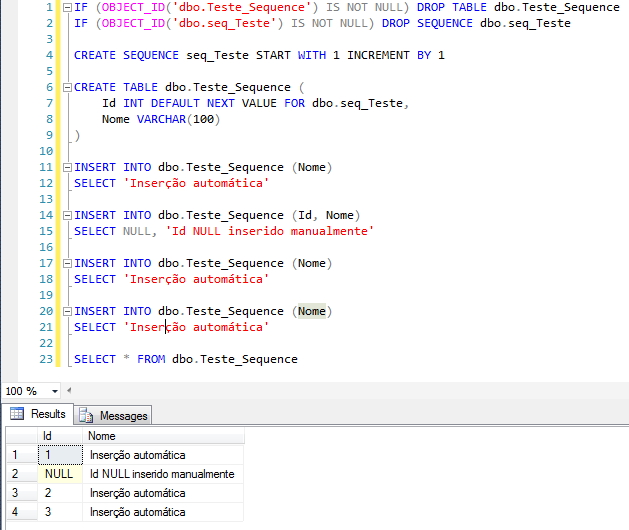Click 'Inserção automática' in result row 3
The height and width of the screenshot is (530, 629).
pyautogui.click(x=163, y=493)
